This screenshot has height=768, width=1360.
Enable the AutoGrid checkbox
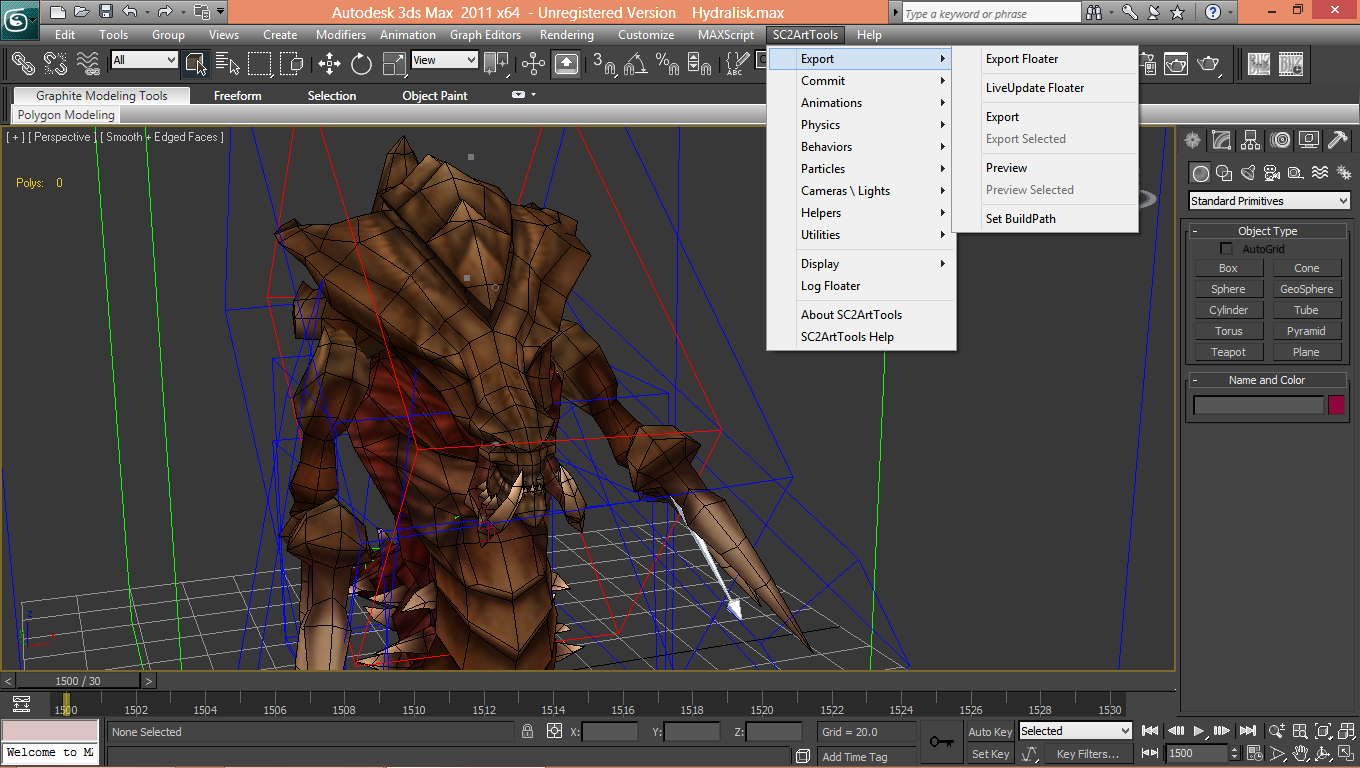click(x=1227, y=249)
